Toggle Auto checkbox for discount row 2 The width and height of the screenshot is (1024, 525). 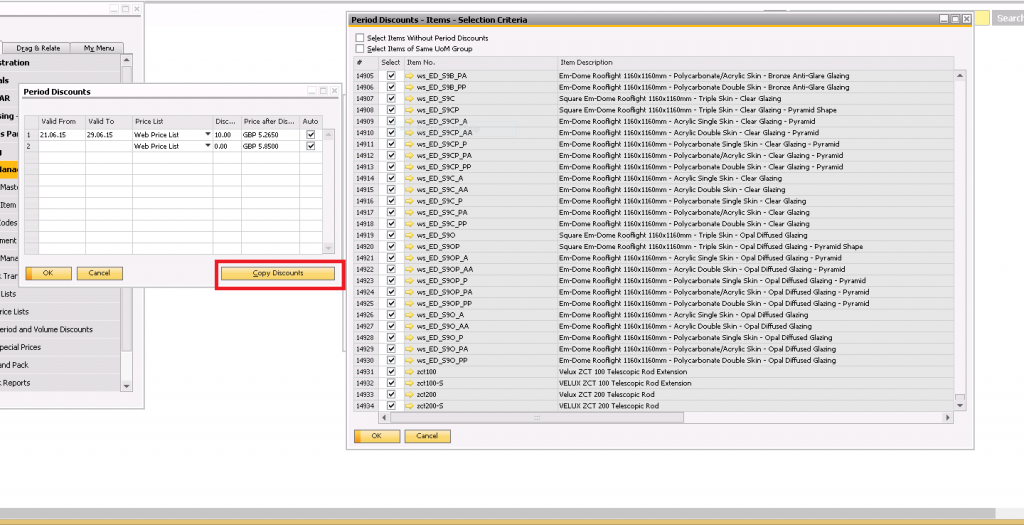[311, 146]
